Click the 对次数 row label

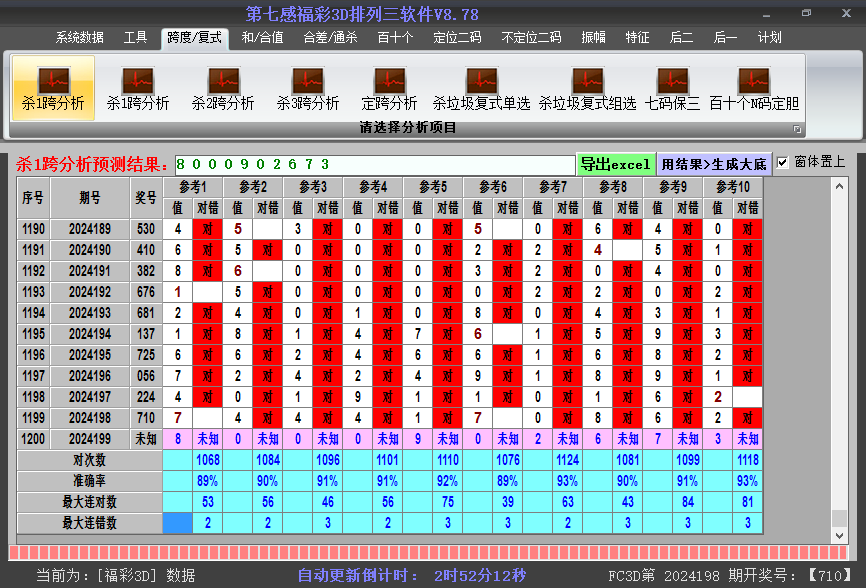pos(89,460)
